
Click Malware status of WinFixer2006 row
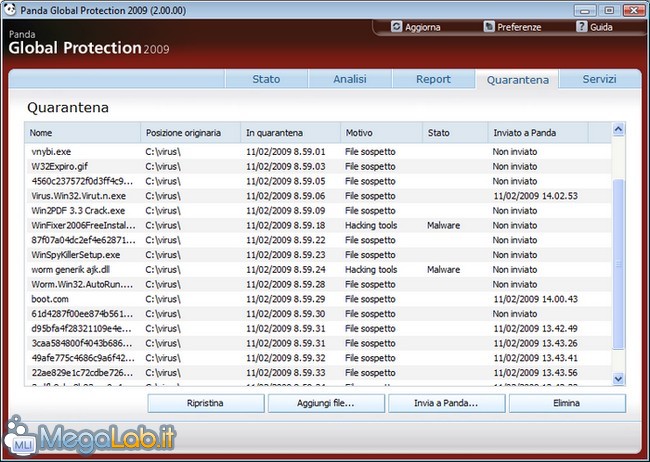(x=444, y=225)
